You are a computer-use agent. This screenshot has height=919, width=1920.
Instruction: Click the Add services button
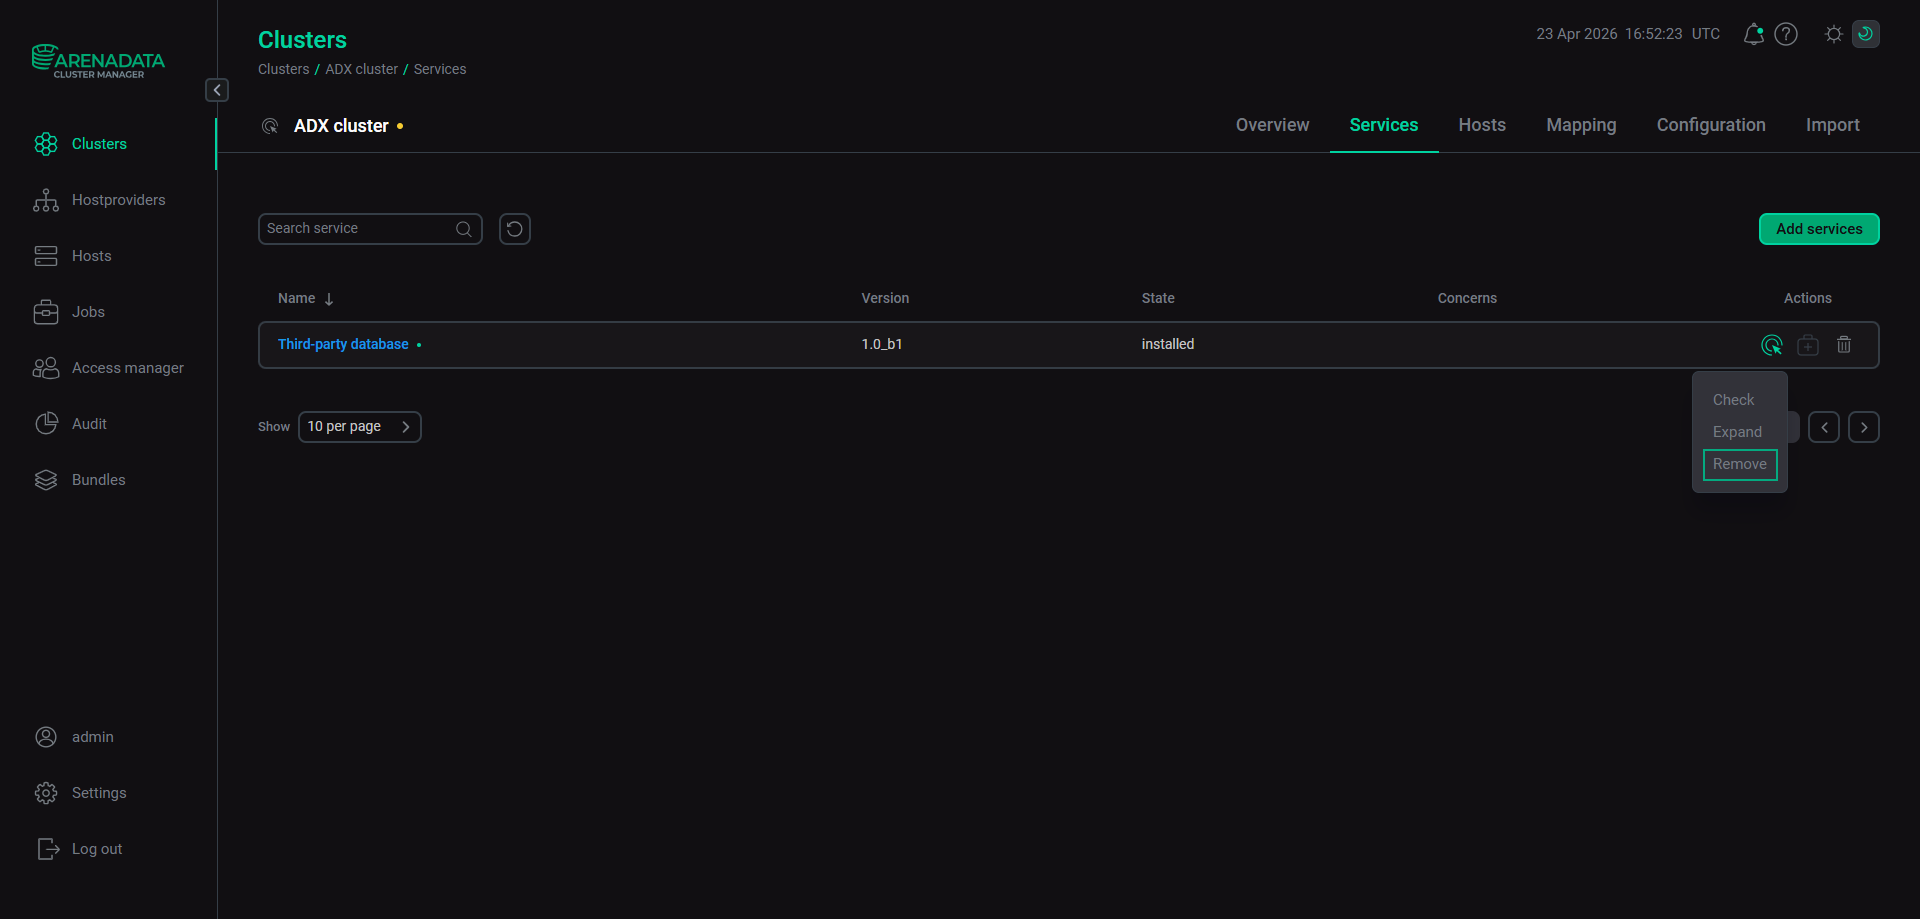click(1819, 229)
